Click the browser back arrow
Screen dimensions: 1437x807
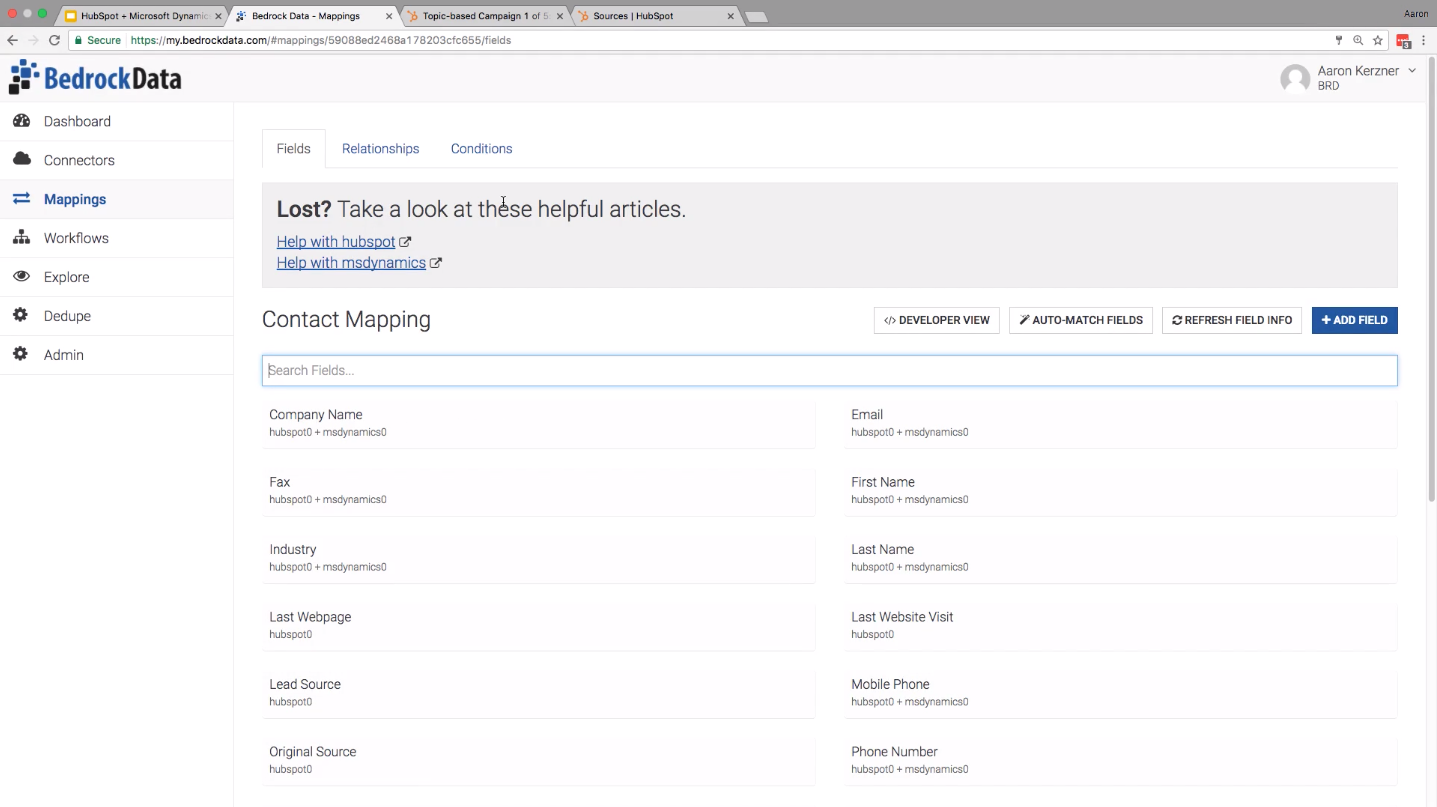pyautogui.click(x=12, y=41)
